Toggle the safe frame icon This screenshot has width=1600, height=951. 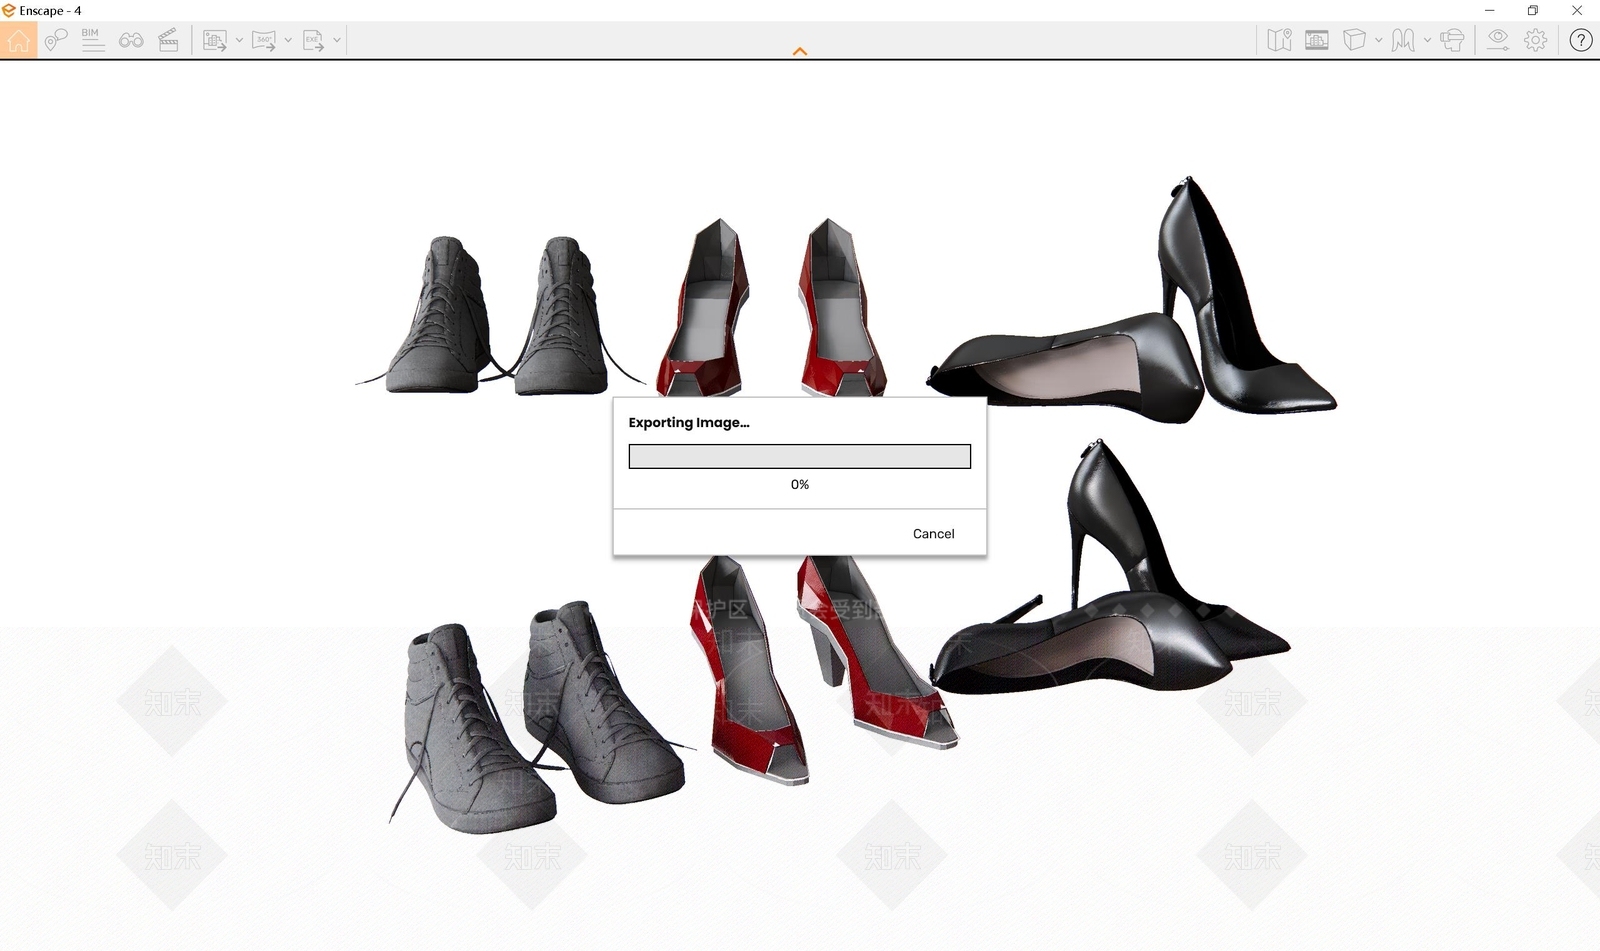coord(1317,40)
